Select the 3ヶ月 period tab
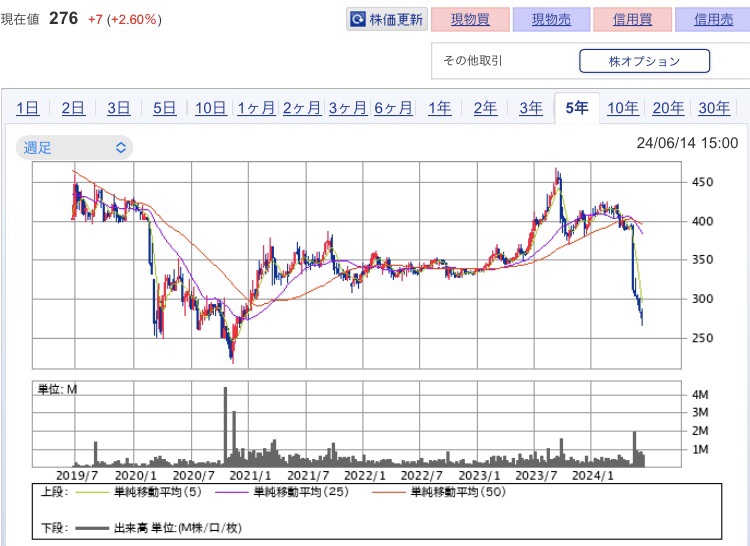The image size is (750, 546). click(x=348, y=108)
